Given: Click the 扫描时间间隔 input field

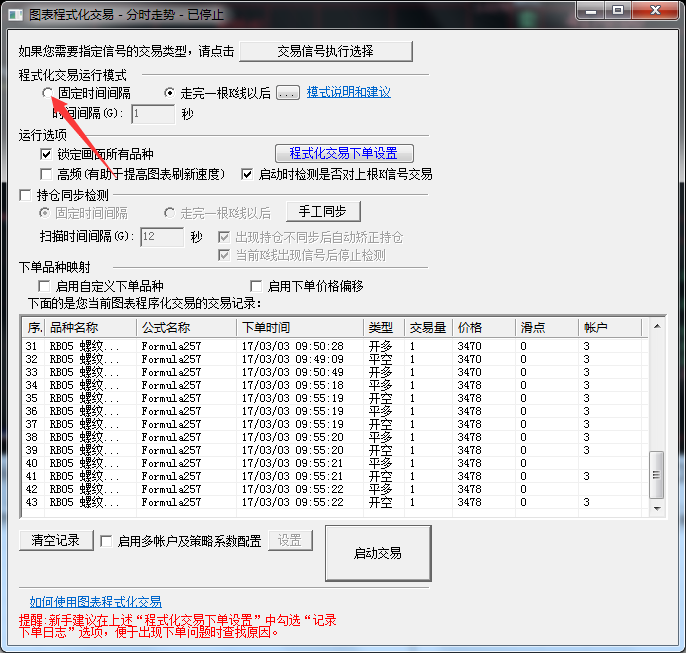Looking at the screenshot, I should pos(162,237).
